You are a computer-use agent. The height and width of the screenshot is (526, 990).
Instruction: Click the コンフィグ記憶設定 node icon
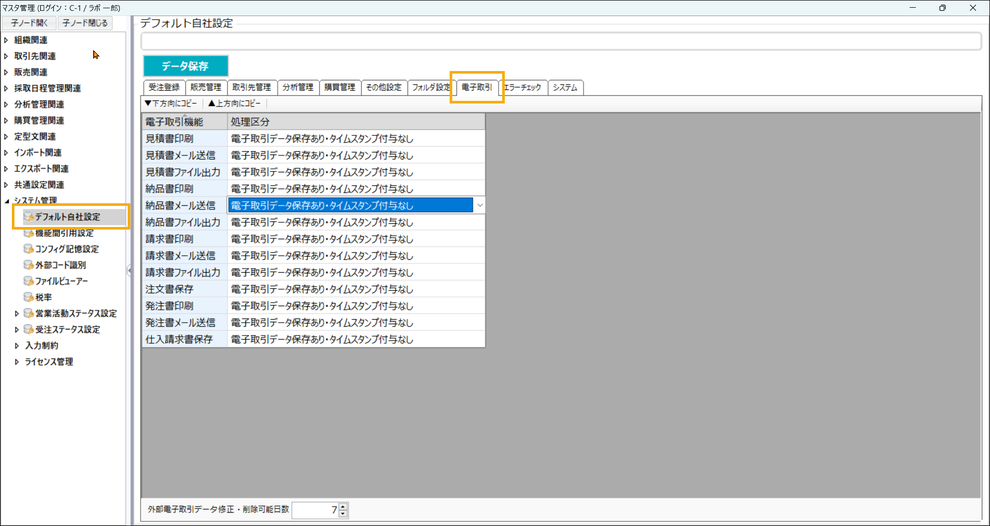[28, 249]
